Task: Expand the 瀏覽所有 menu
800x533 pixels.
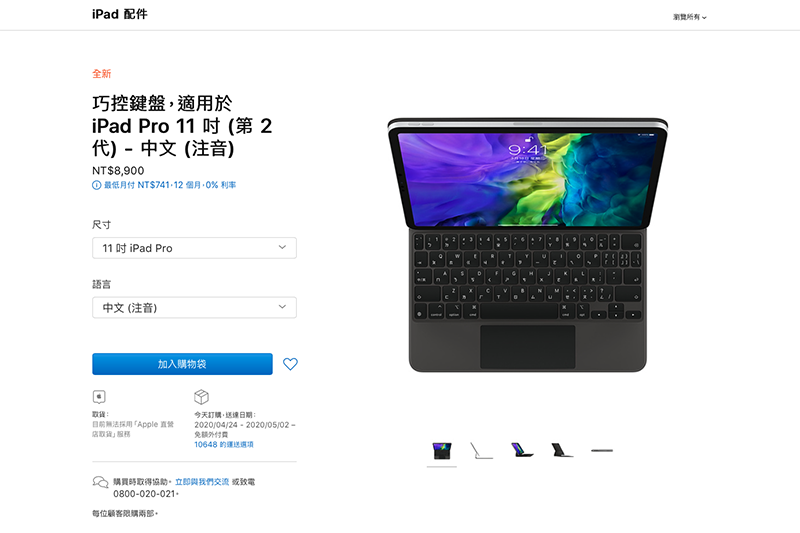Action: click(x=689, y=17)
